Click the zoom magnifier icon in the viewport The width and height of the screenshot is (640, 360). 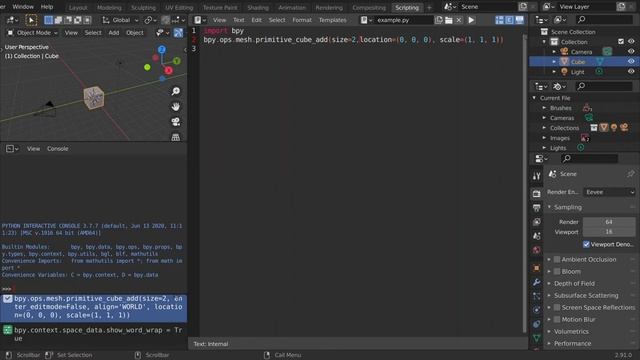point(176,91)
